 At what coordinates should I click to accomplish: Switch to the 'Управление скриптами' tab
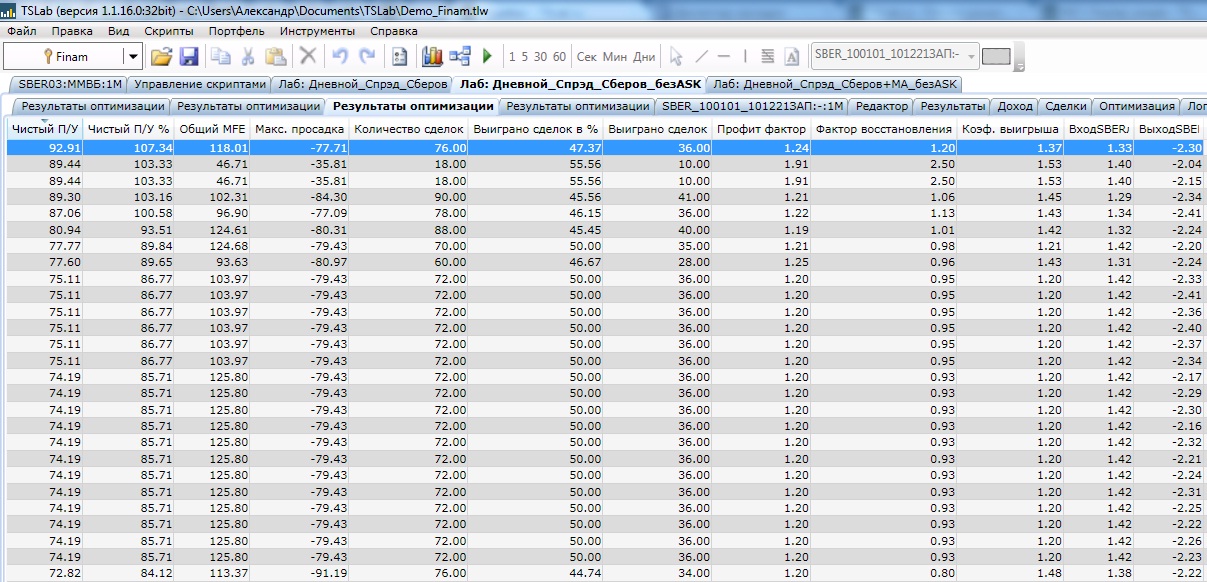click(201, 84)
